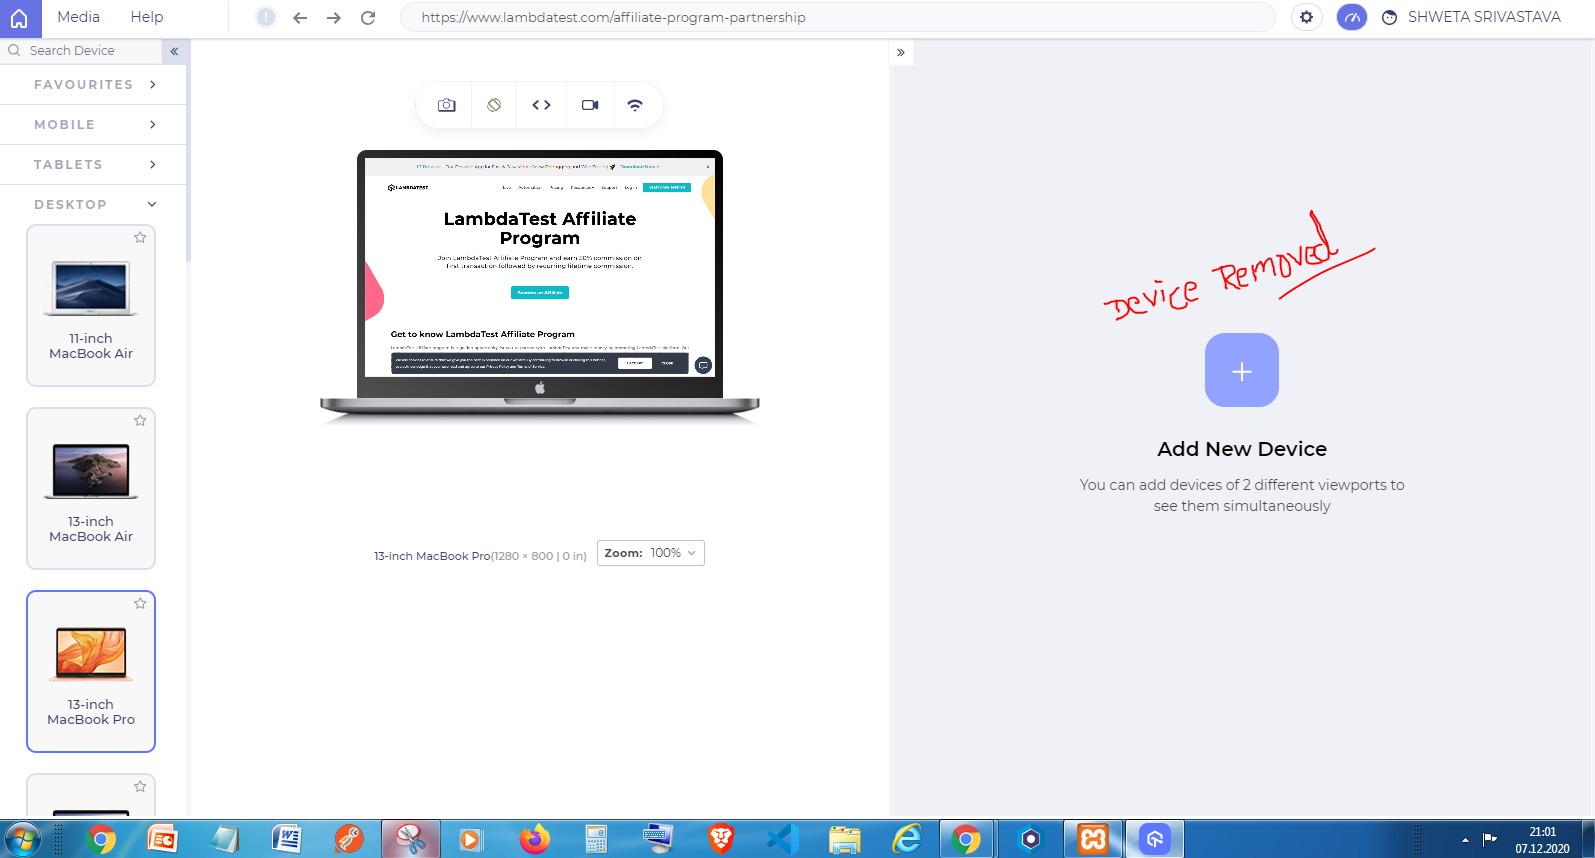1595x858 pixels.
Task: Open Firefox from the taskbar
Action: click(535, 839)
